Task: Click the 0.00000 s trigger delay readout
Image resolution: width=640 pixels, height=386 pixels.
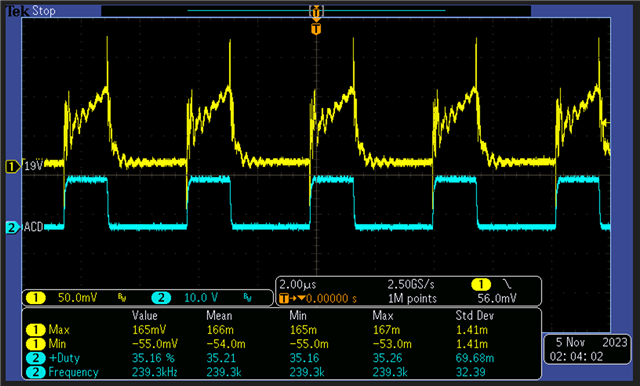Action: point(331,299)
